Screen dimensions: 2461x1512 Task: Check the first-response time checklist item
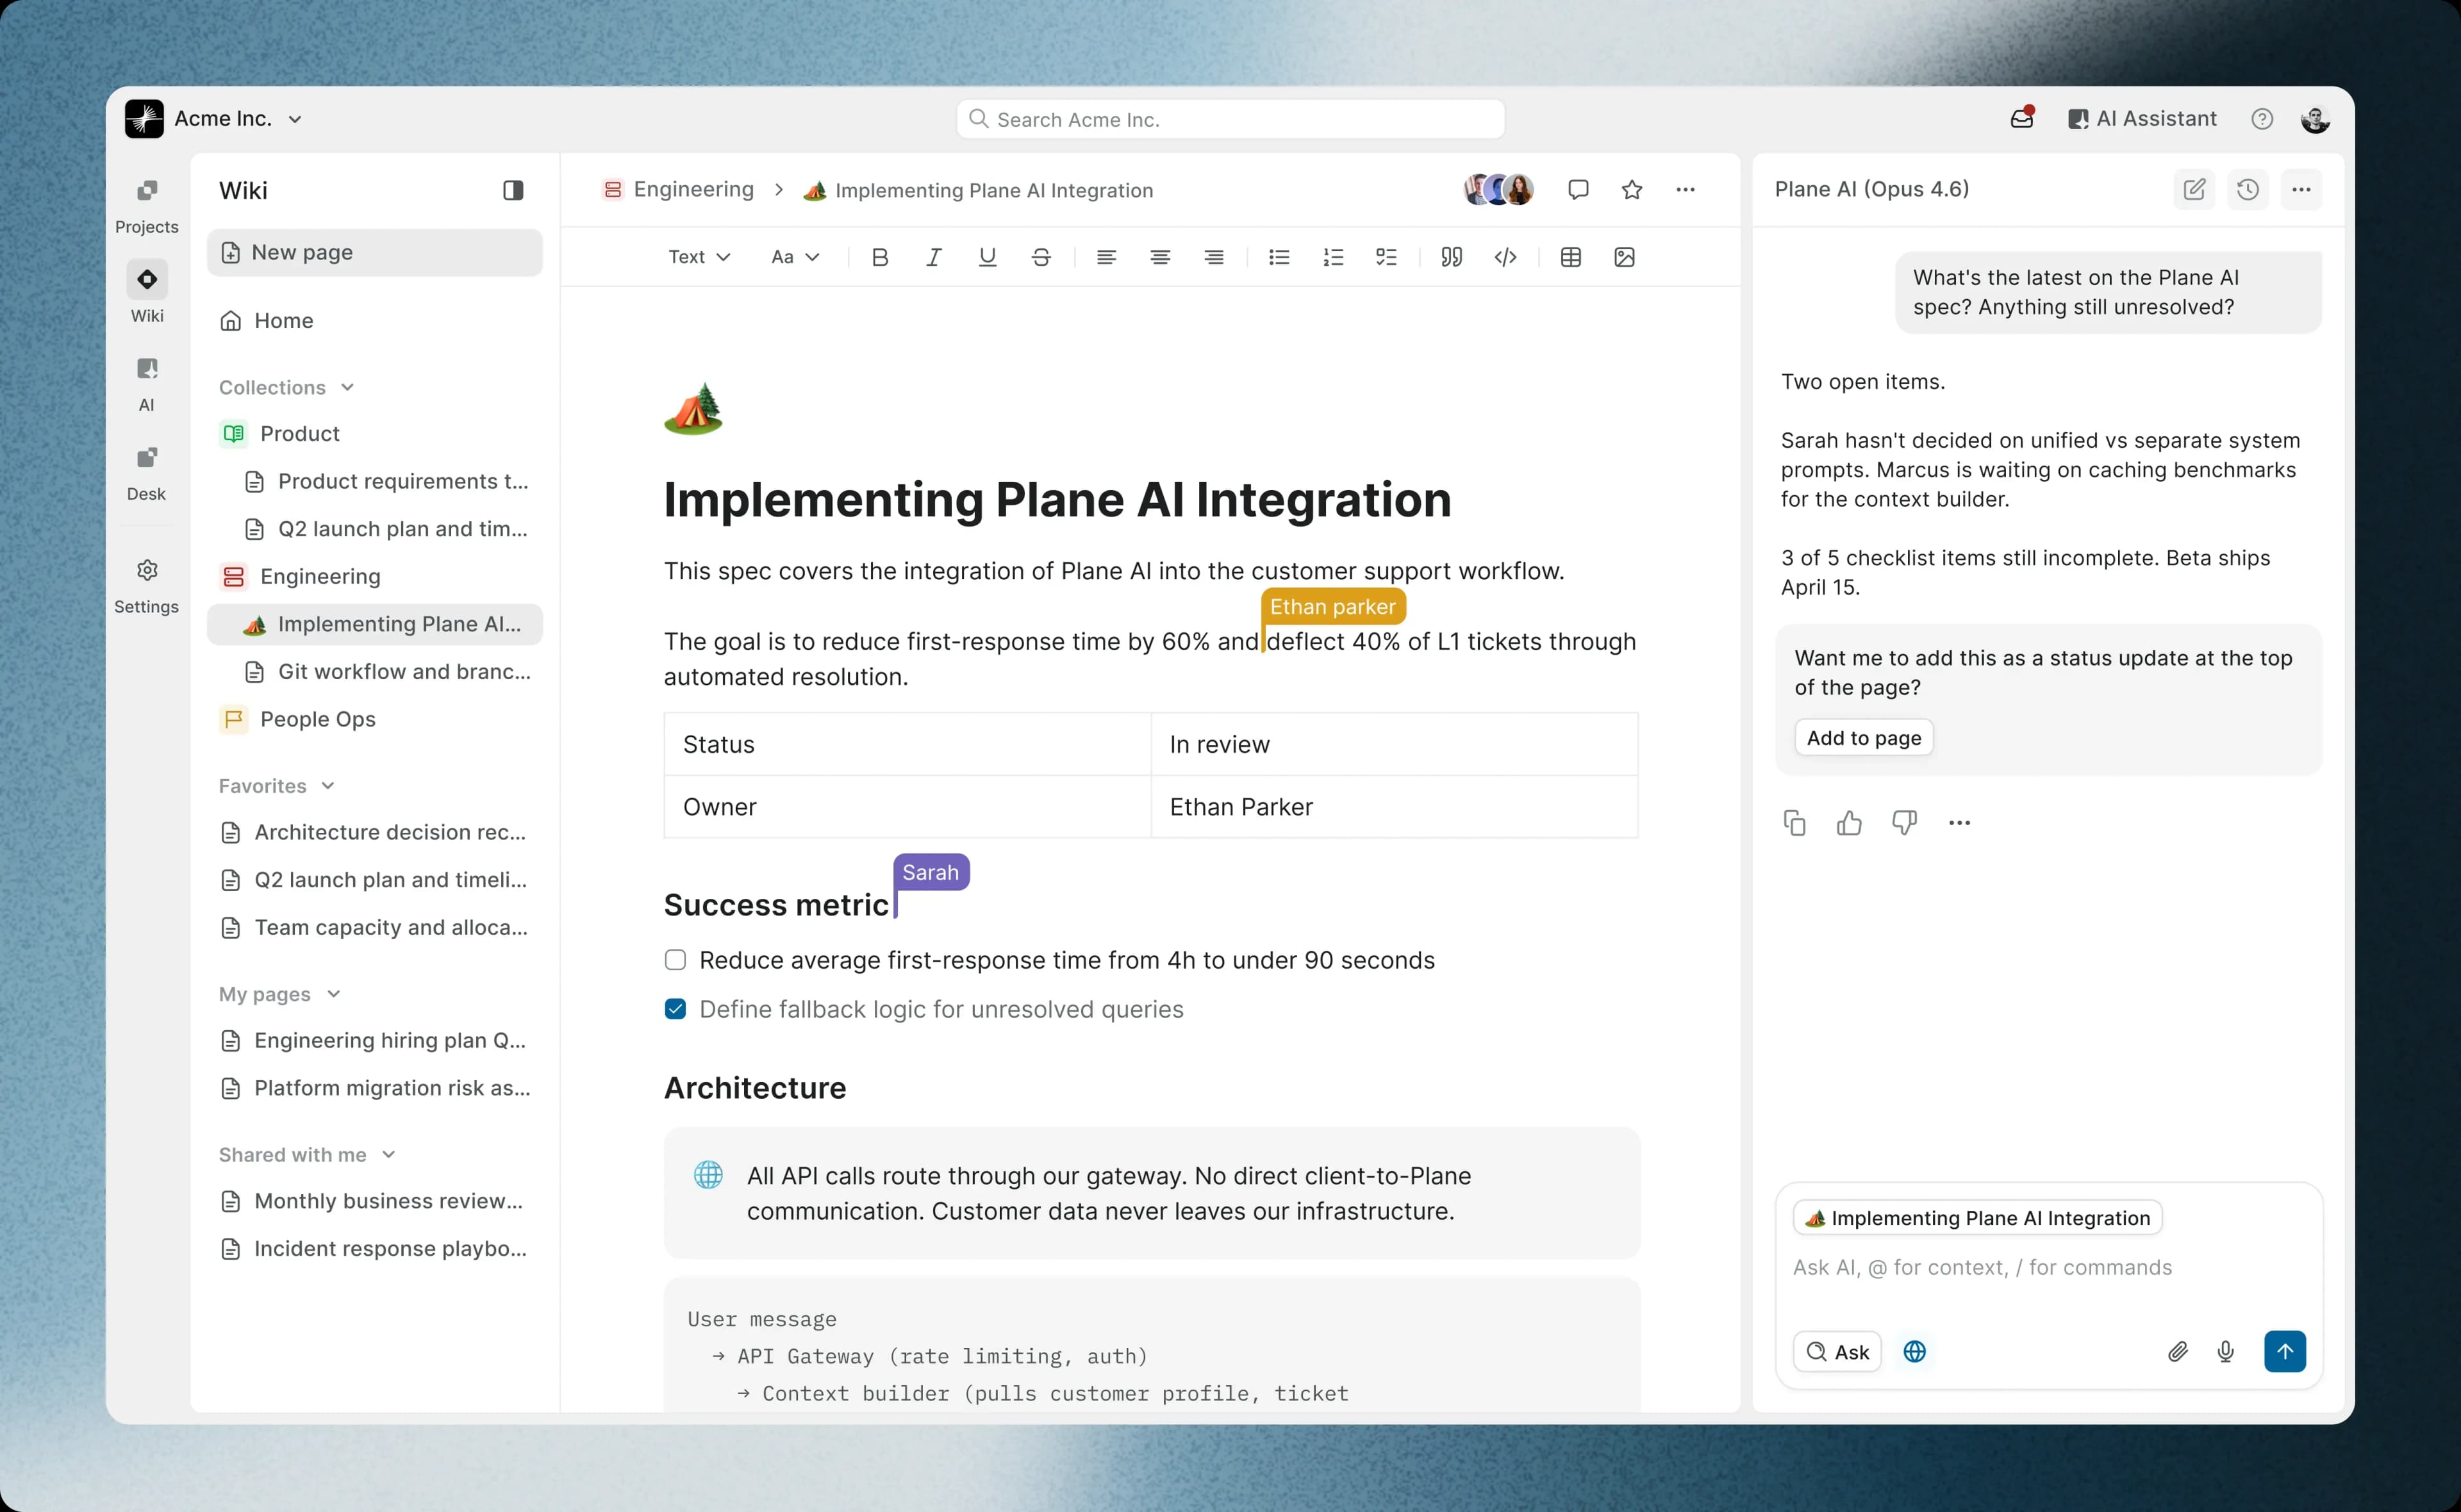click(675, 960)
